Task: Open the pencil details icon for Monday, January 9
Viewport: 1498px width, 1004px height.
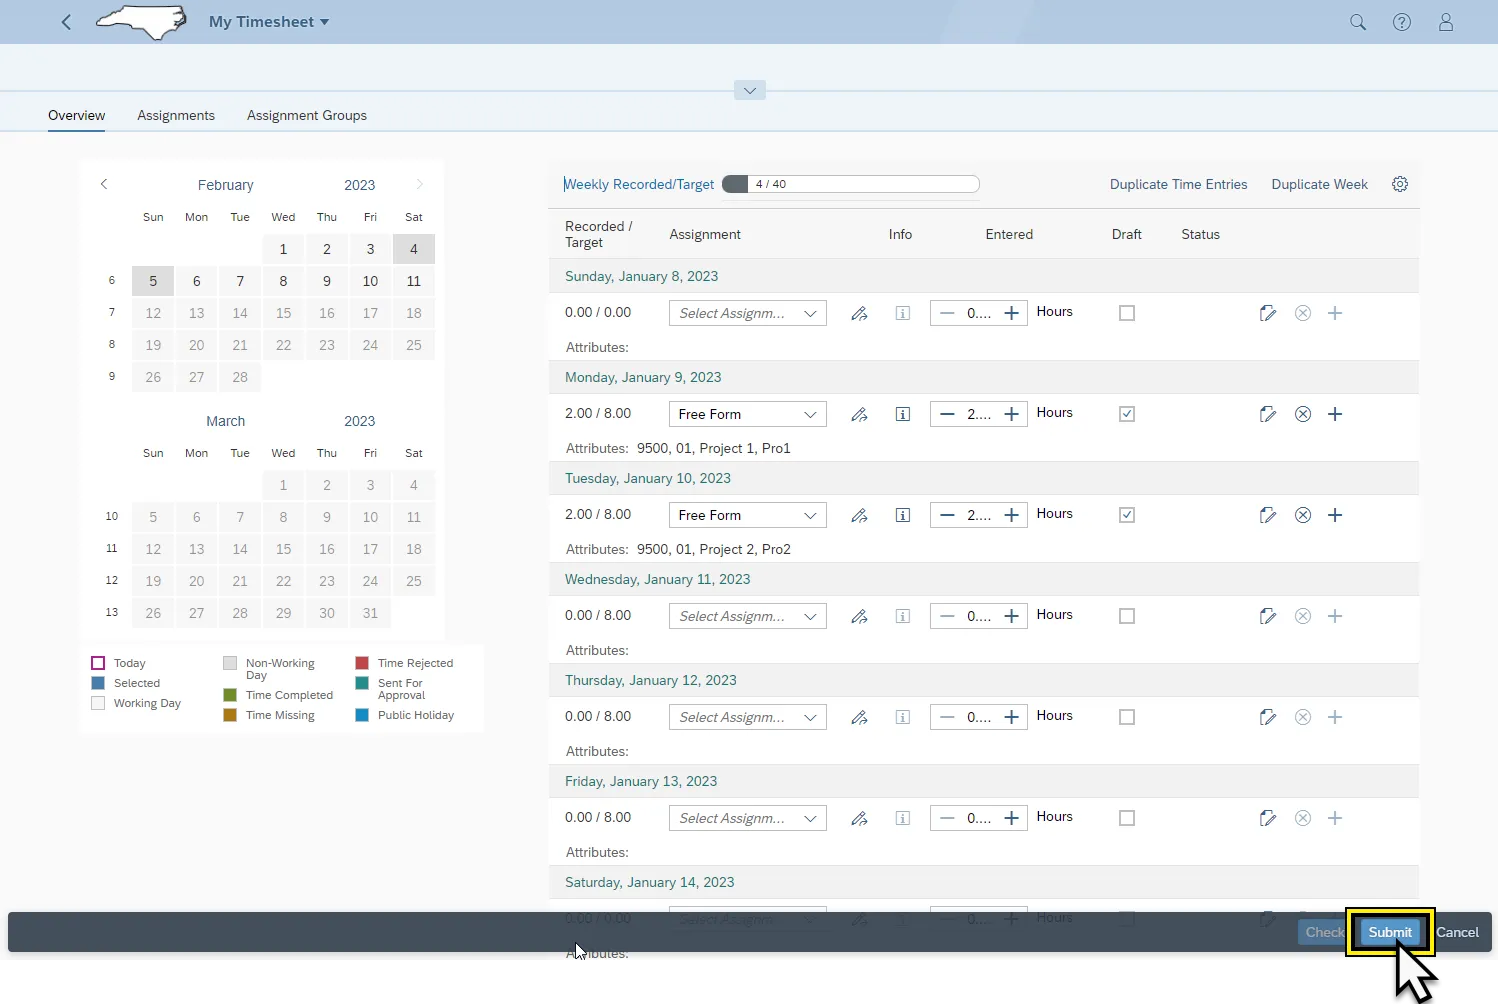Action: tap(859, 414)
